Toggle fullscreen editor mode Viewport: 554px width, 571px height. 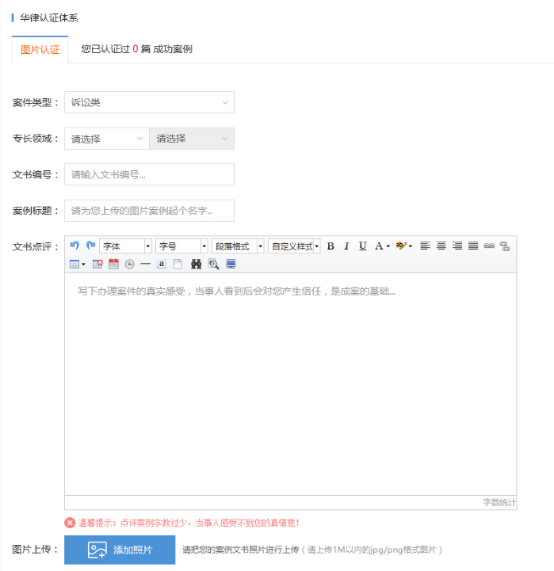pos(231,264)
